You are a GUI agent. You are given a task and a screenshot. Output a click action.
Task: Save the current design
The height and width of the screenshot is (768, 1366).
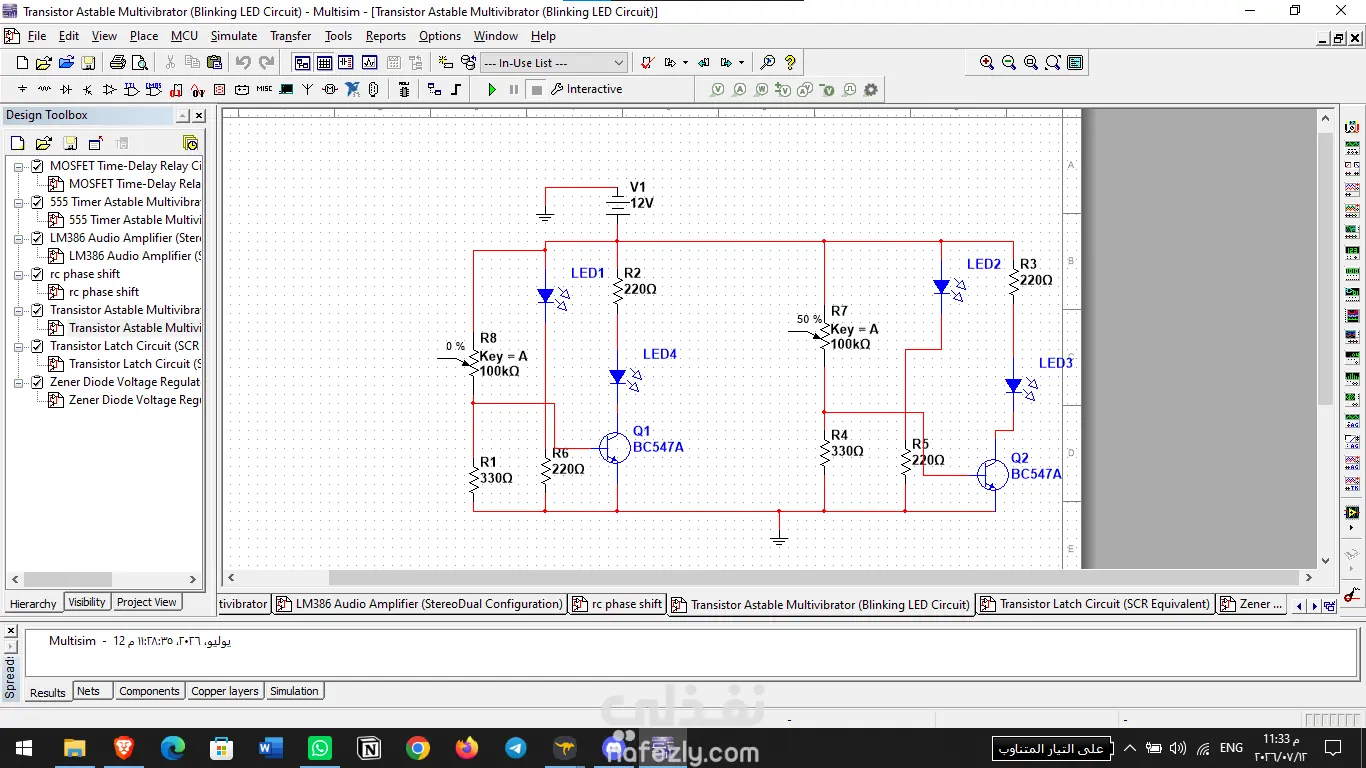tap(88, 62)
